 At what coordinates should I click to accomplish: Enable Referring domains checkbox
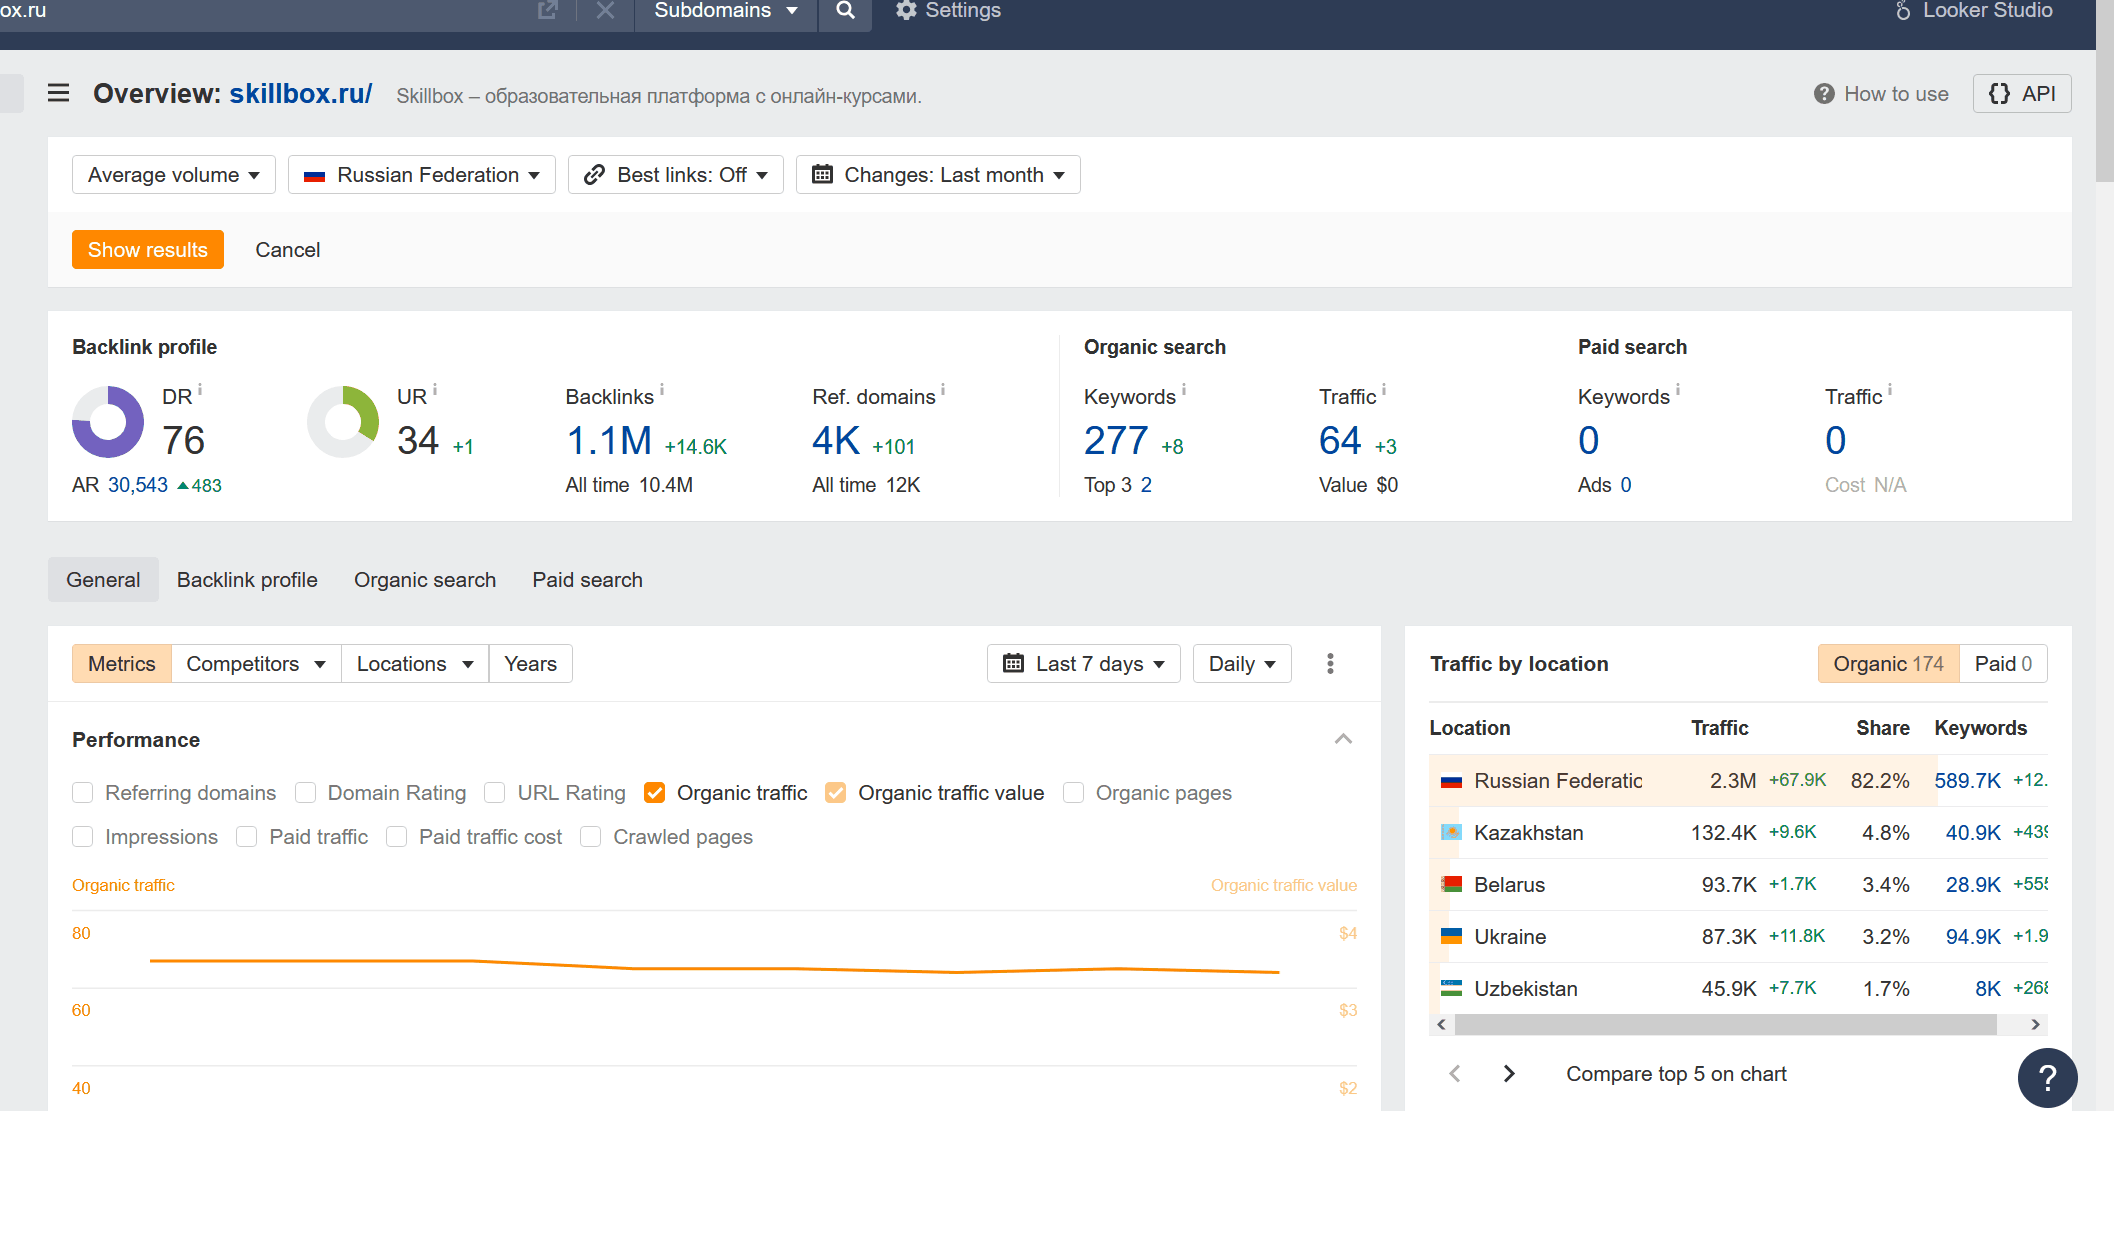83,793
